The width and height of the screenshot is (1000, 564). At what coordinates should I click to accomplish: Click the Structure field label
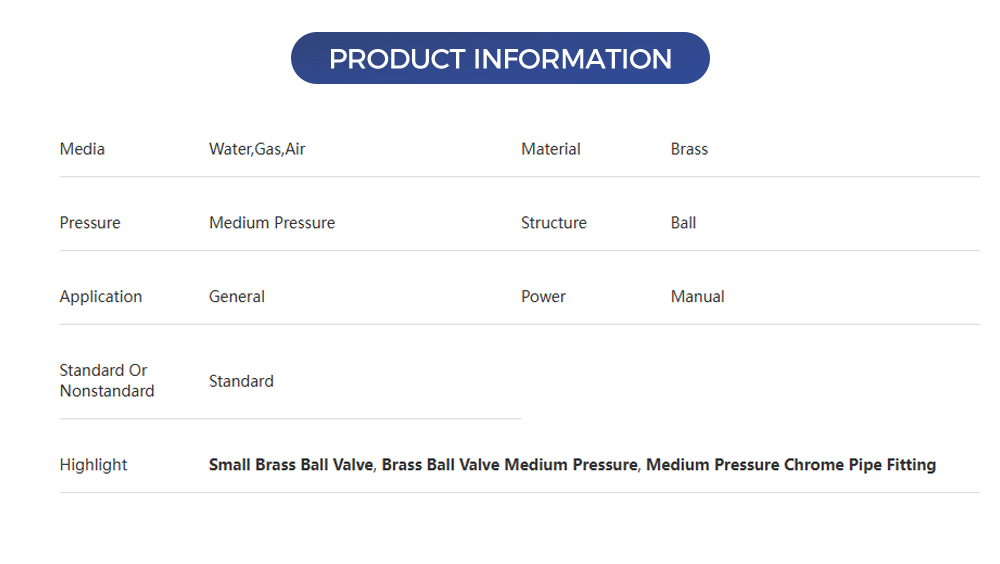(x=553, y=223)
